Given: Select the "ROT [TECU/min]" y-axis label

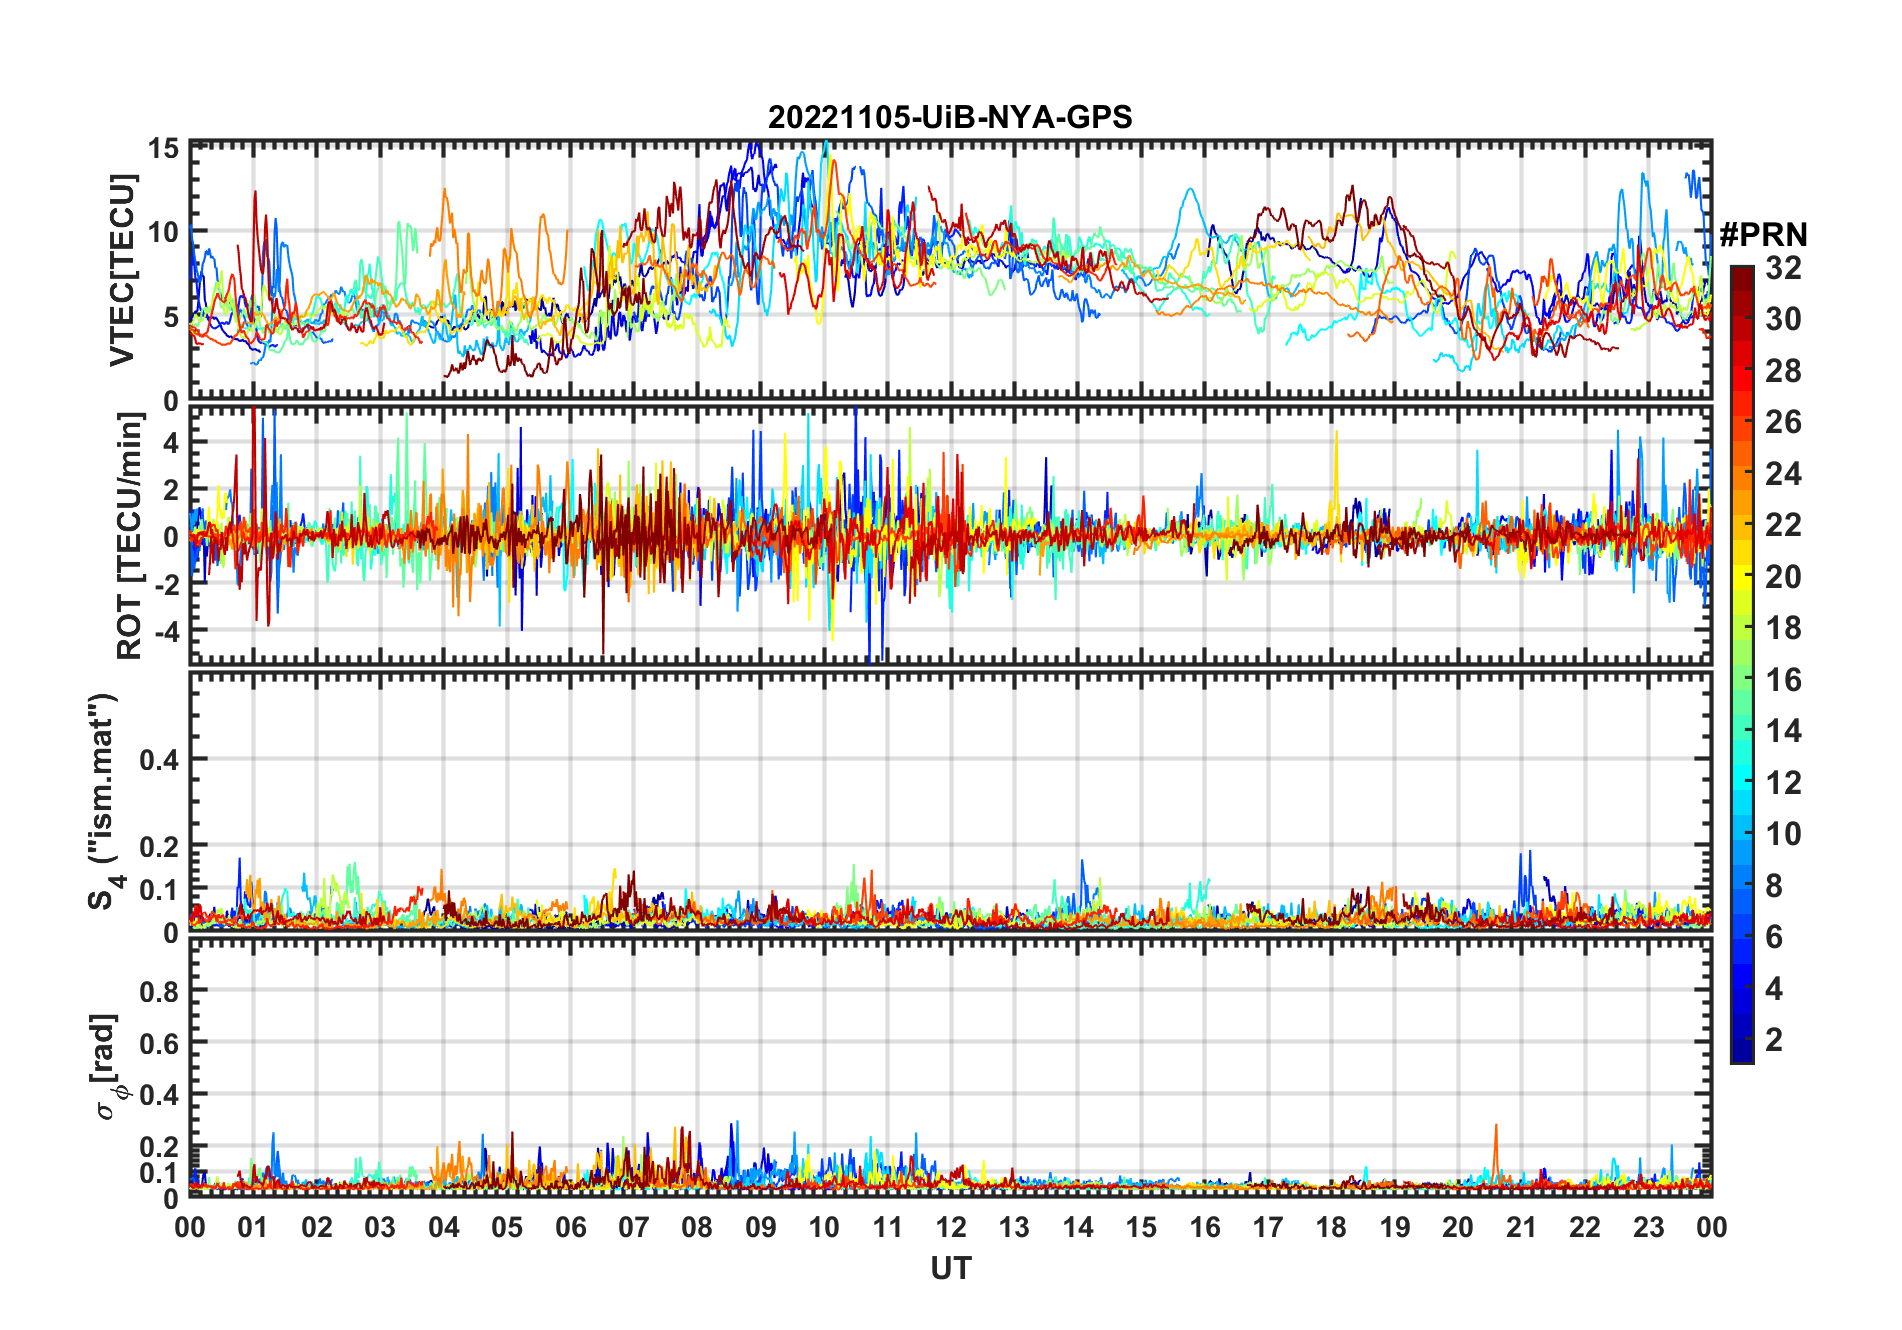Looking at the screenshot, I should pos(129,536).
